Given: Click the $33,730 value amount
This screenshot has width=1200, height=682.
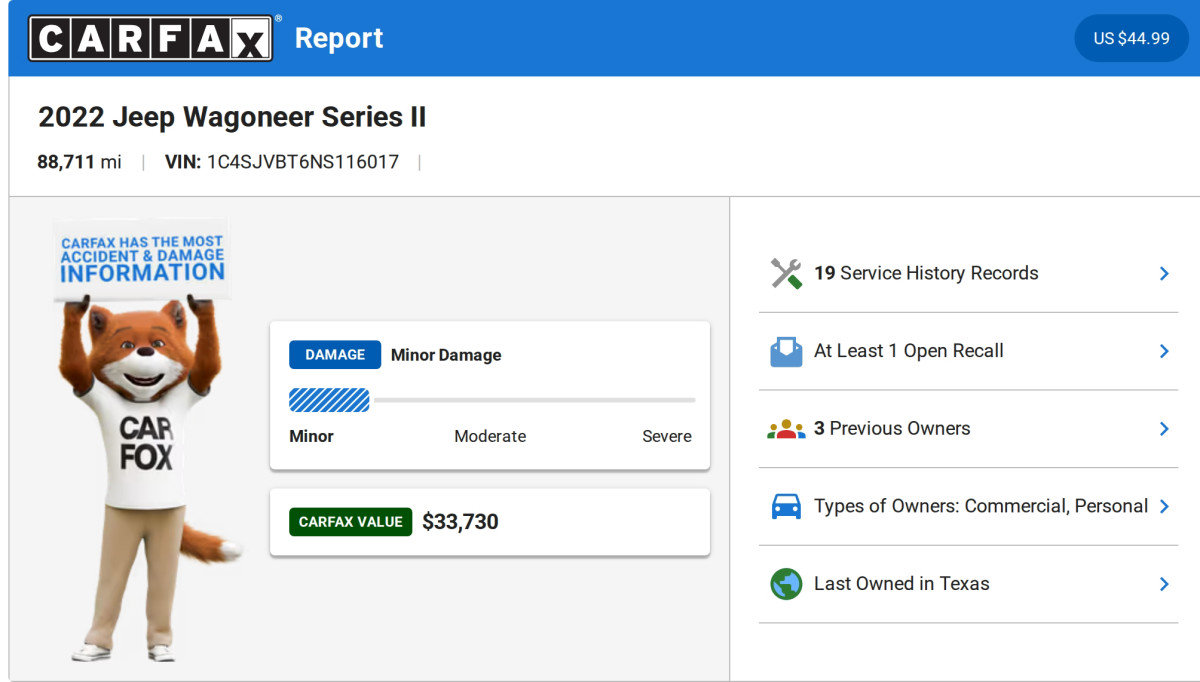Looking at the screenshot, I should tap(460, 522).
